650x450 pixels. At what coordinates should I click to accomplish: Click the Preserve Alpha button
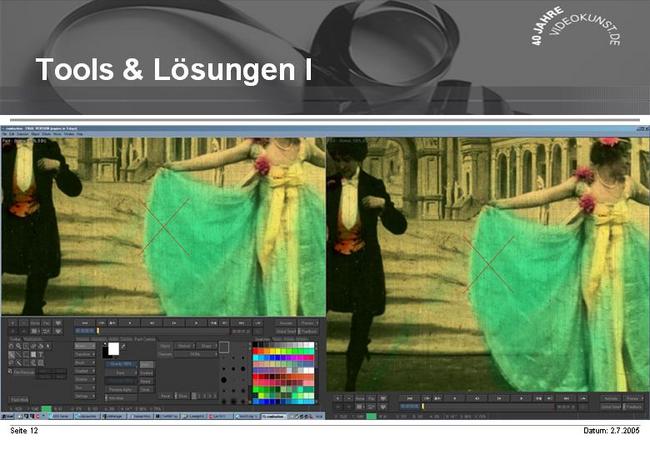point(121,390)
